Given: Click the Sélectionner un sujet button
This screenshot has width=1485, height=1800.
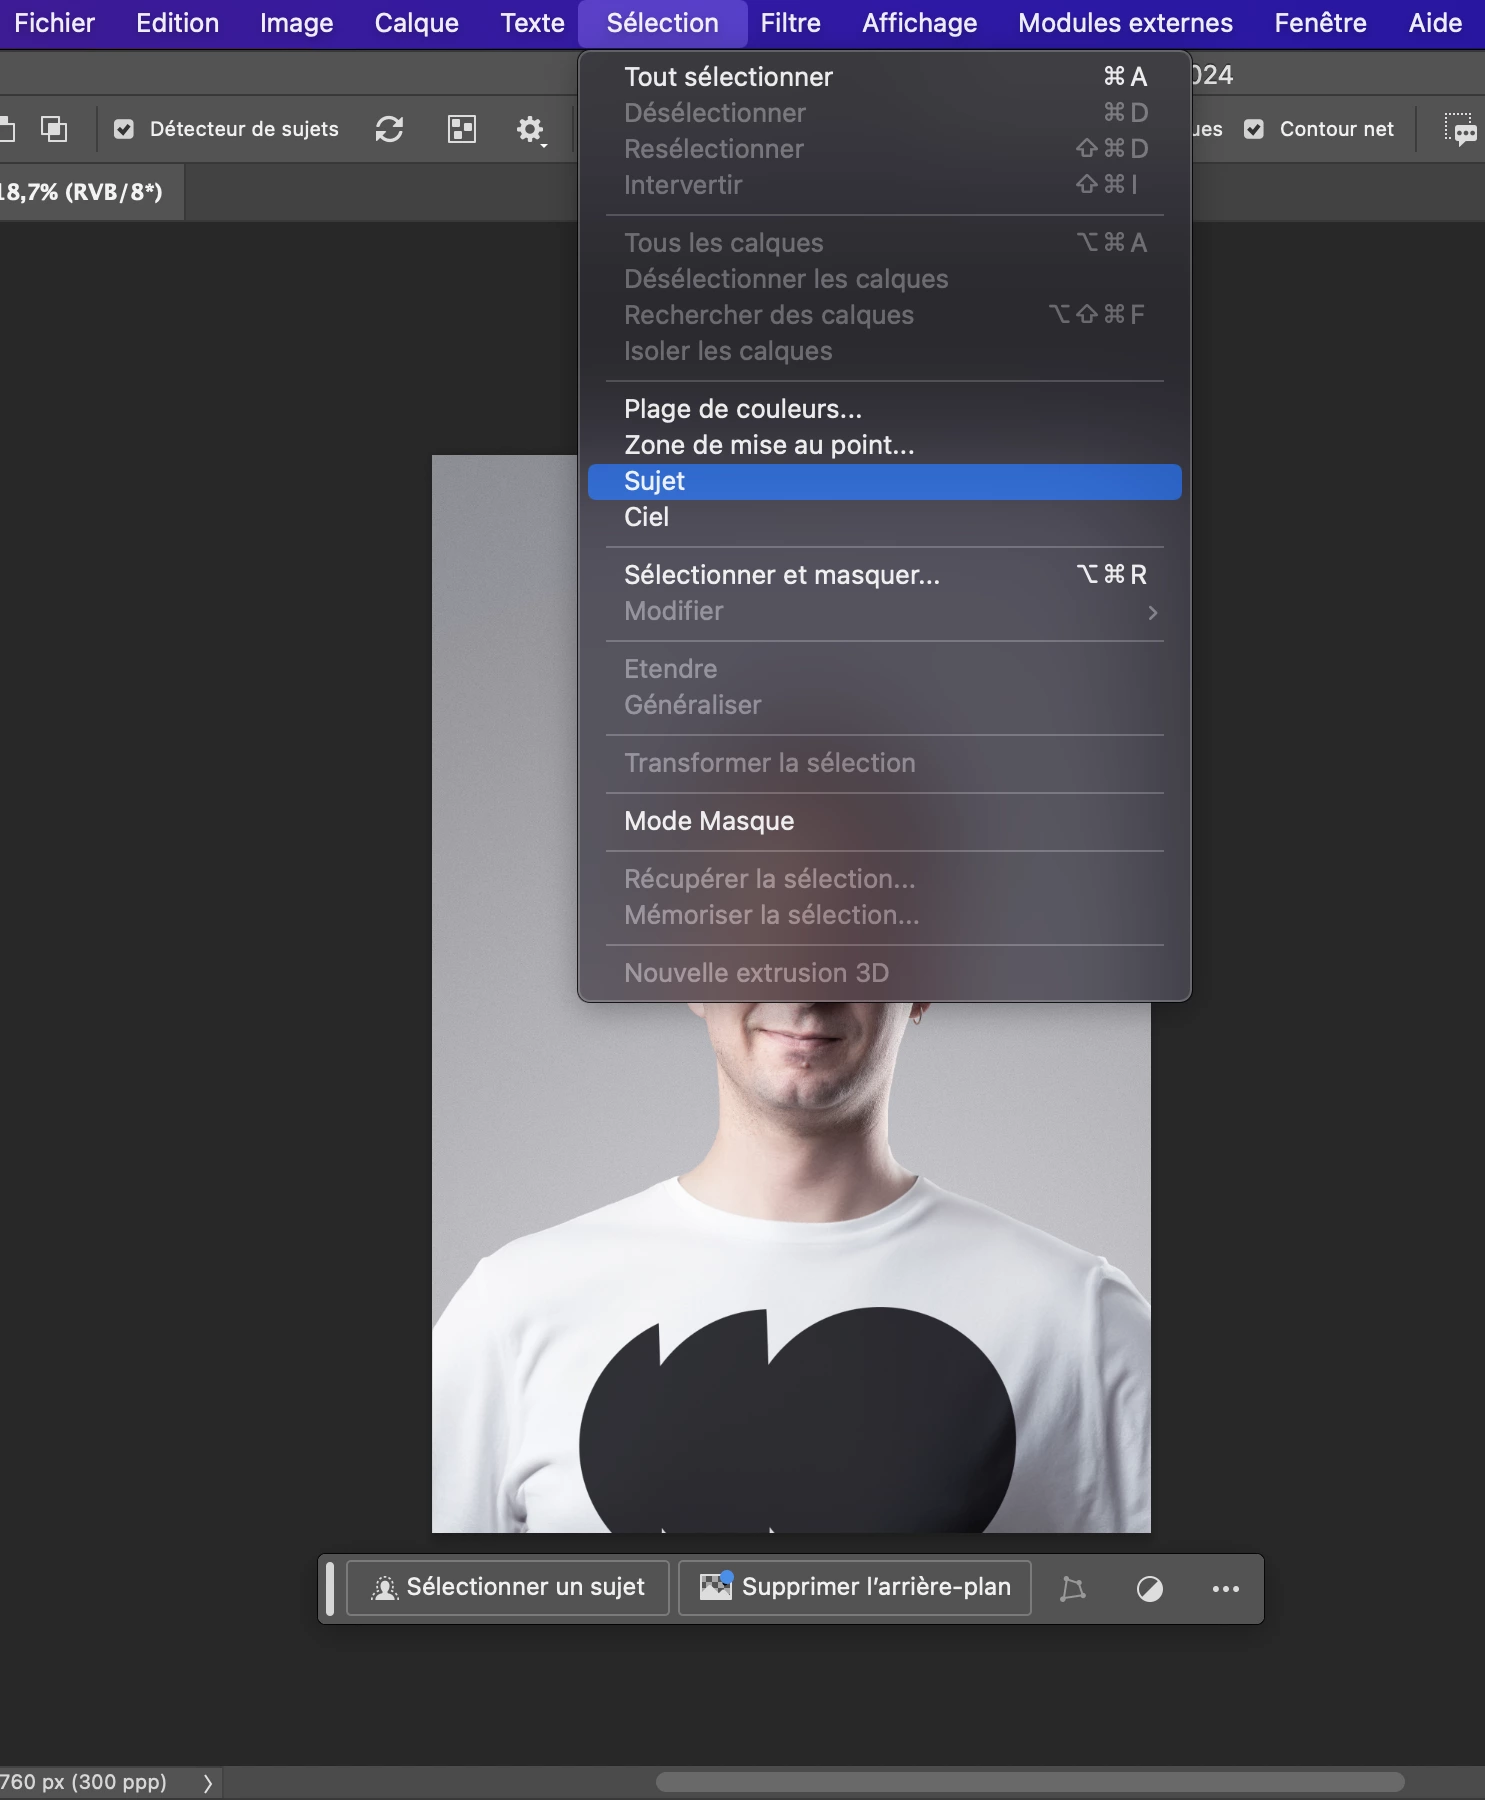Looking at the screenshot, I should (x=507, y=1588).
